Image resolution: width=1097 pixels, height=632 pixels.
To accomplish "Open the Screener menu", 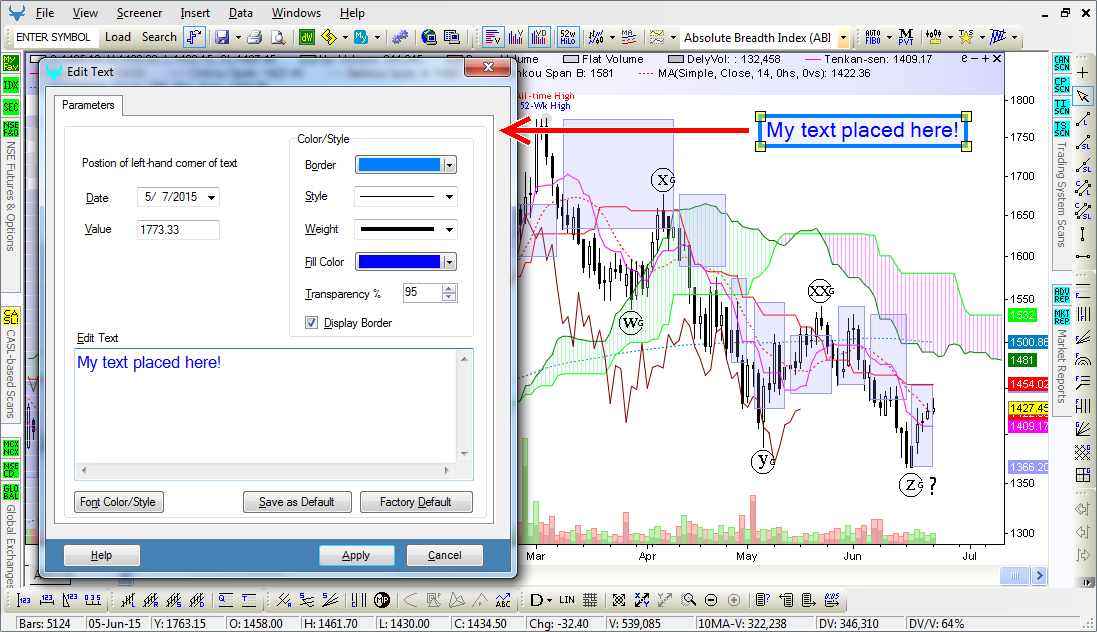I will click(x=139, y=13).
